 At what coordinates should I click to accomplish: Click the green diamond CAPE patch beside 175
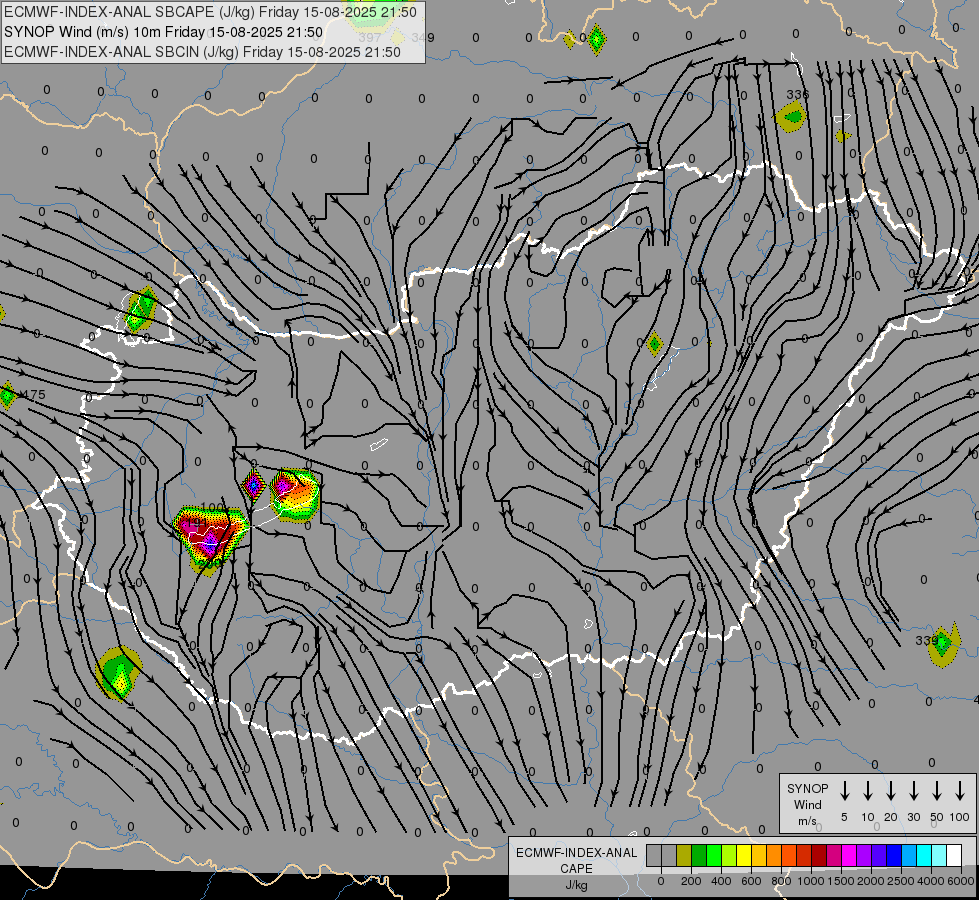7,395
